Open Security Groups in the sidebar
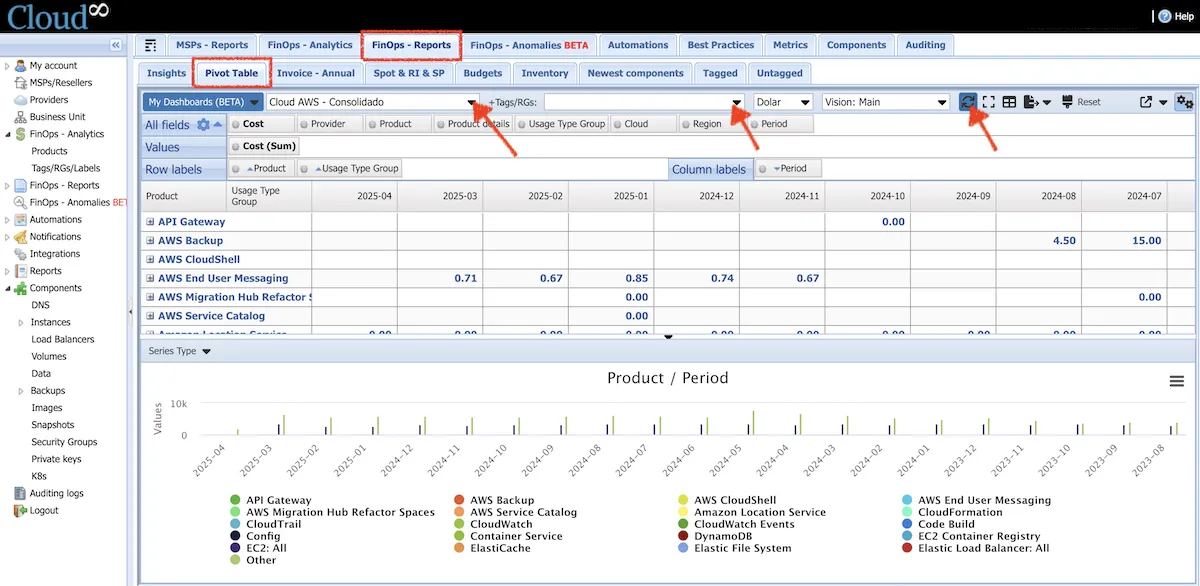This screenshot has height=586, width=1200. click(64, 442)
